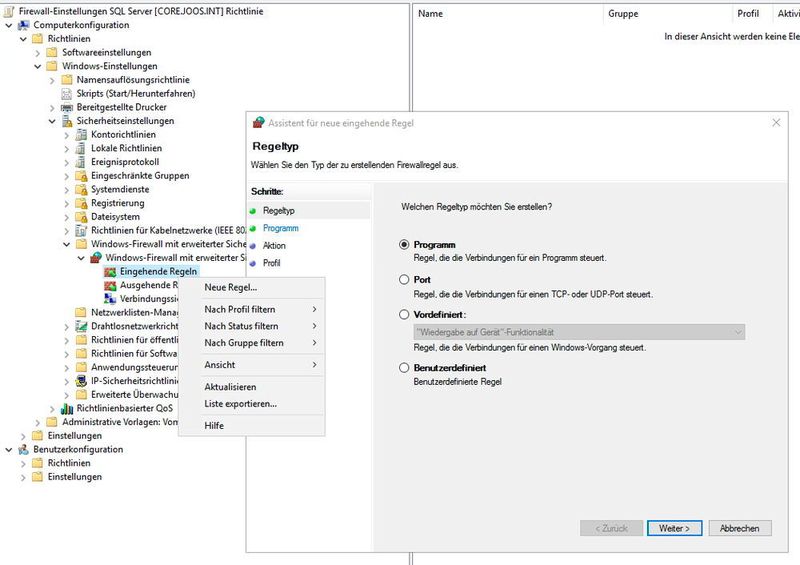Screen dimensions: 800x565
Task: Expand the Richtlinienbasierter QoS node
Action: click(x=52, y=409)
